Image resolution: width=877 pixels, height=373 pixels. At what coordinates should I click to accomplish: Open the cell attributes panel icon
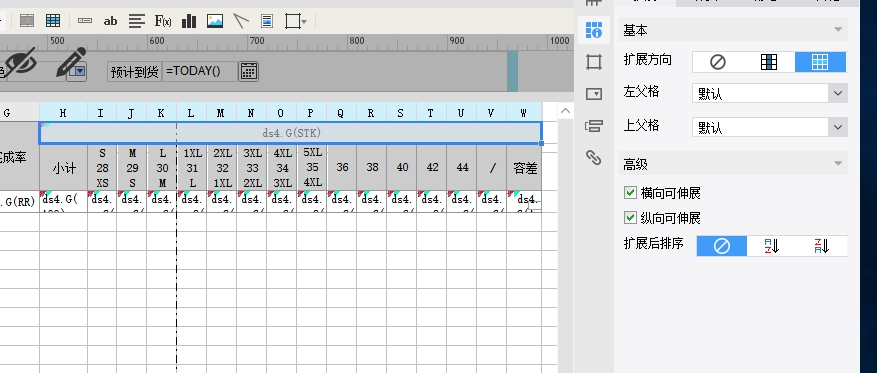pos(593,30)
